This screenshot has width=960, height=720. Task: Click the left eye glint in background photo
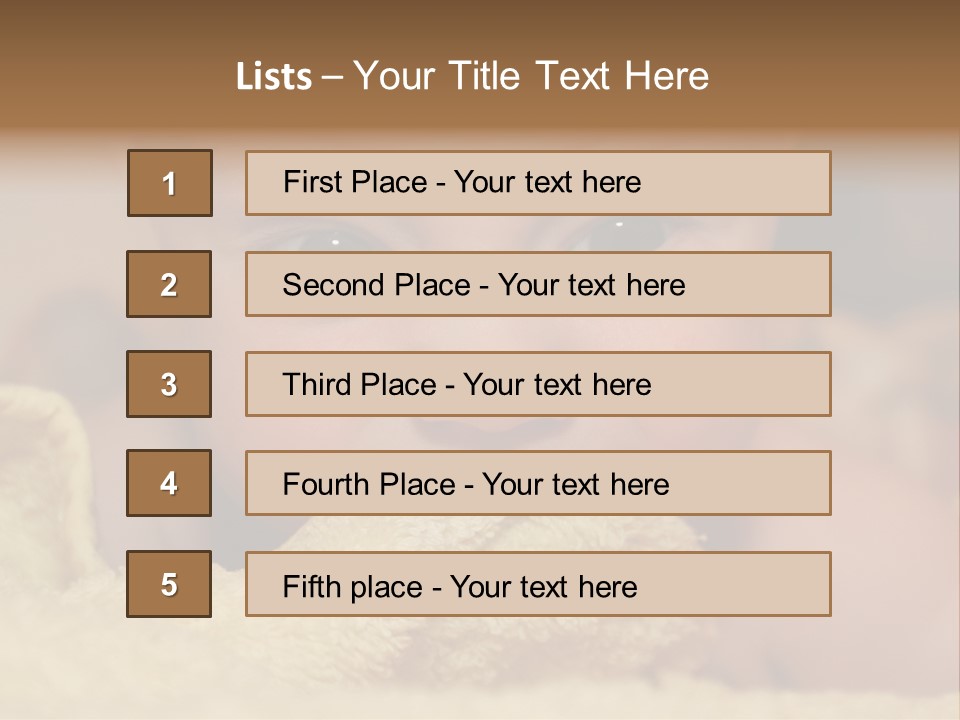(335, 241)
